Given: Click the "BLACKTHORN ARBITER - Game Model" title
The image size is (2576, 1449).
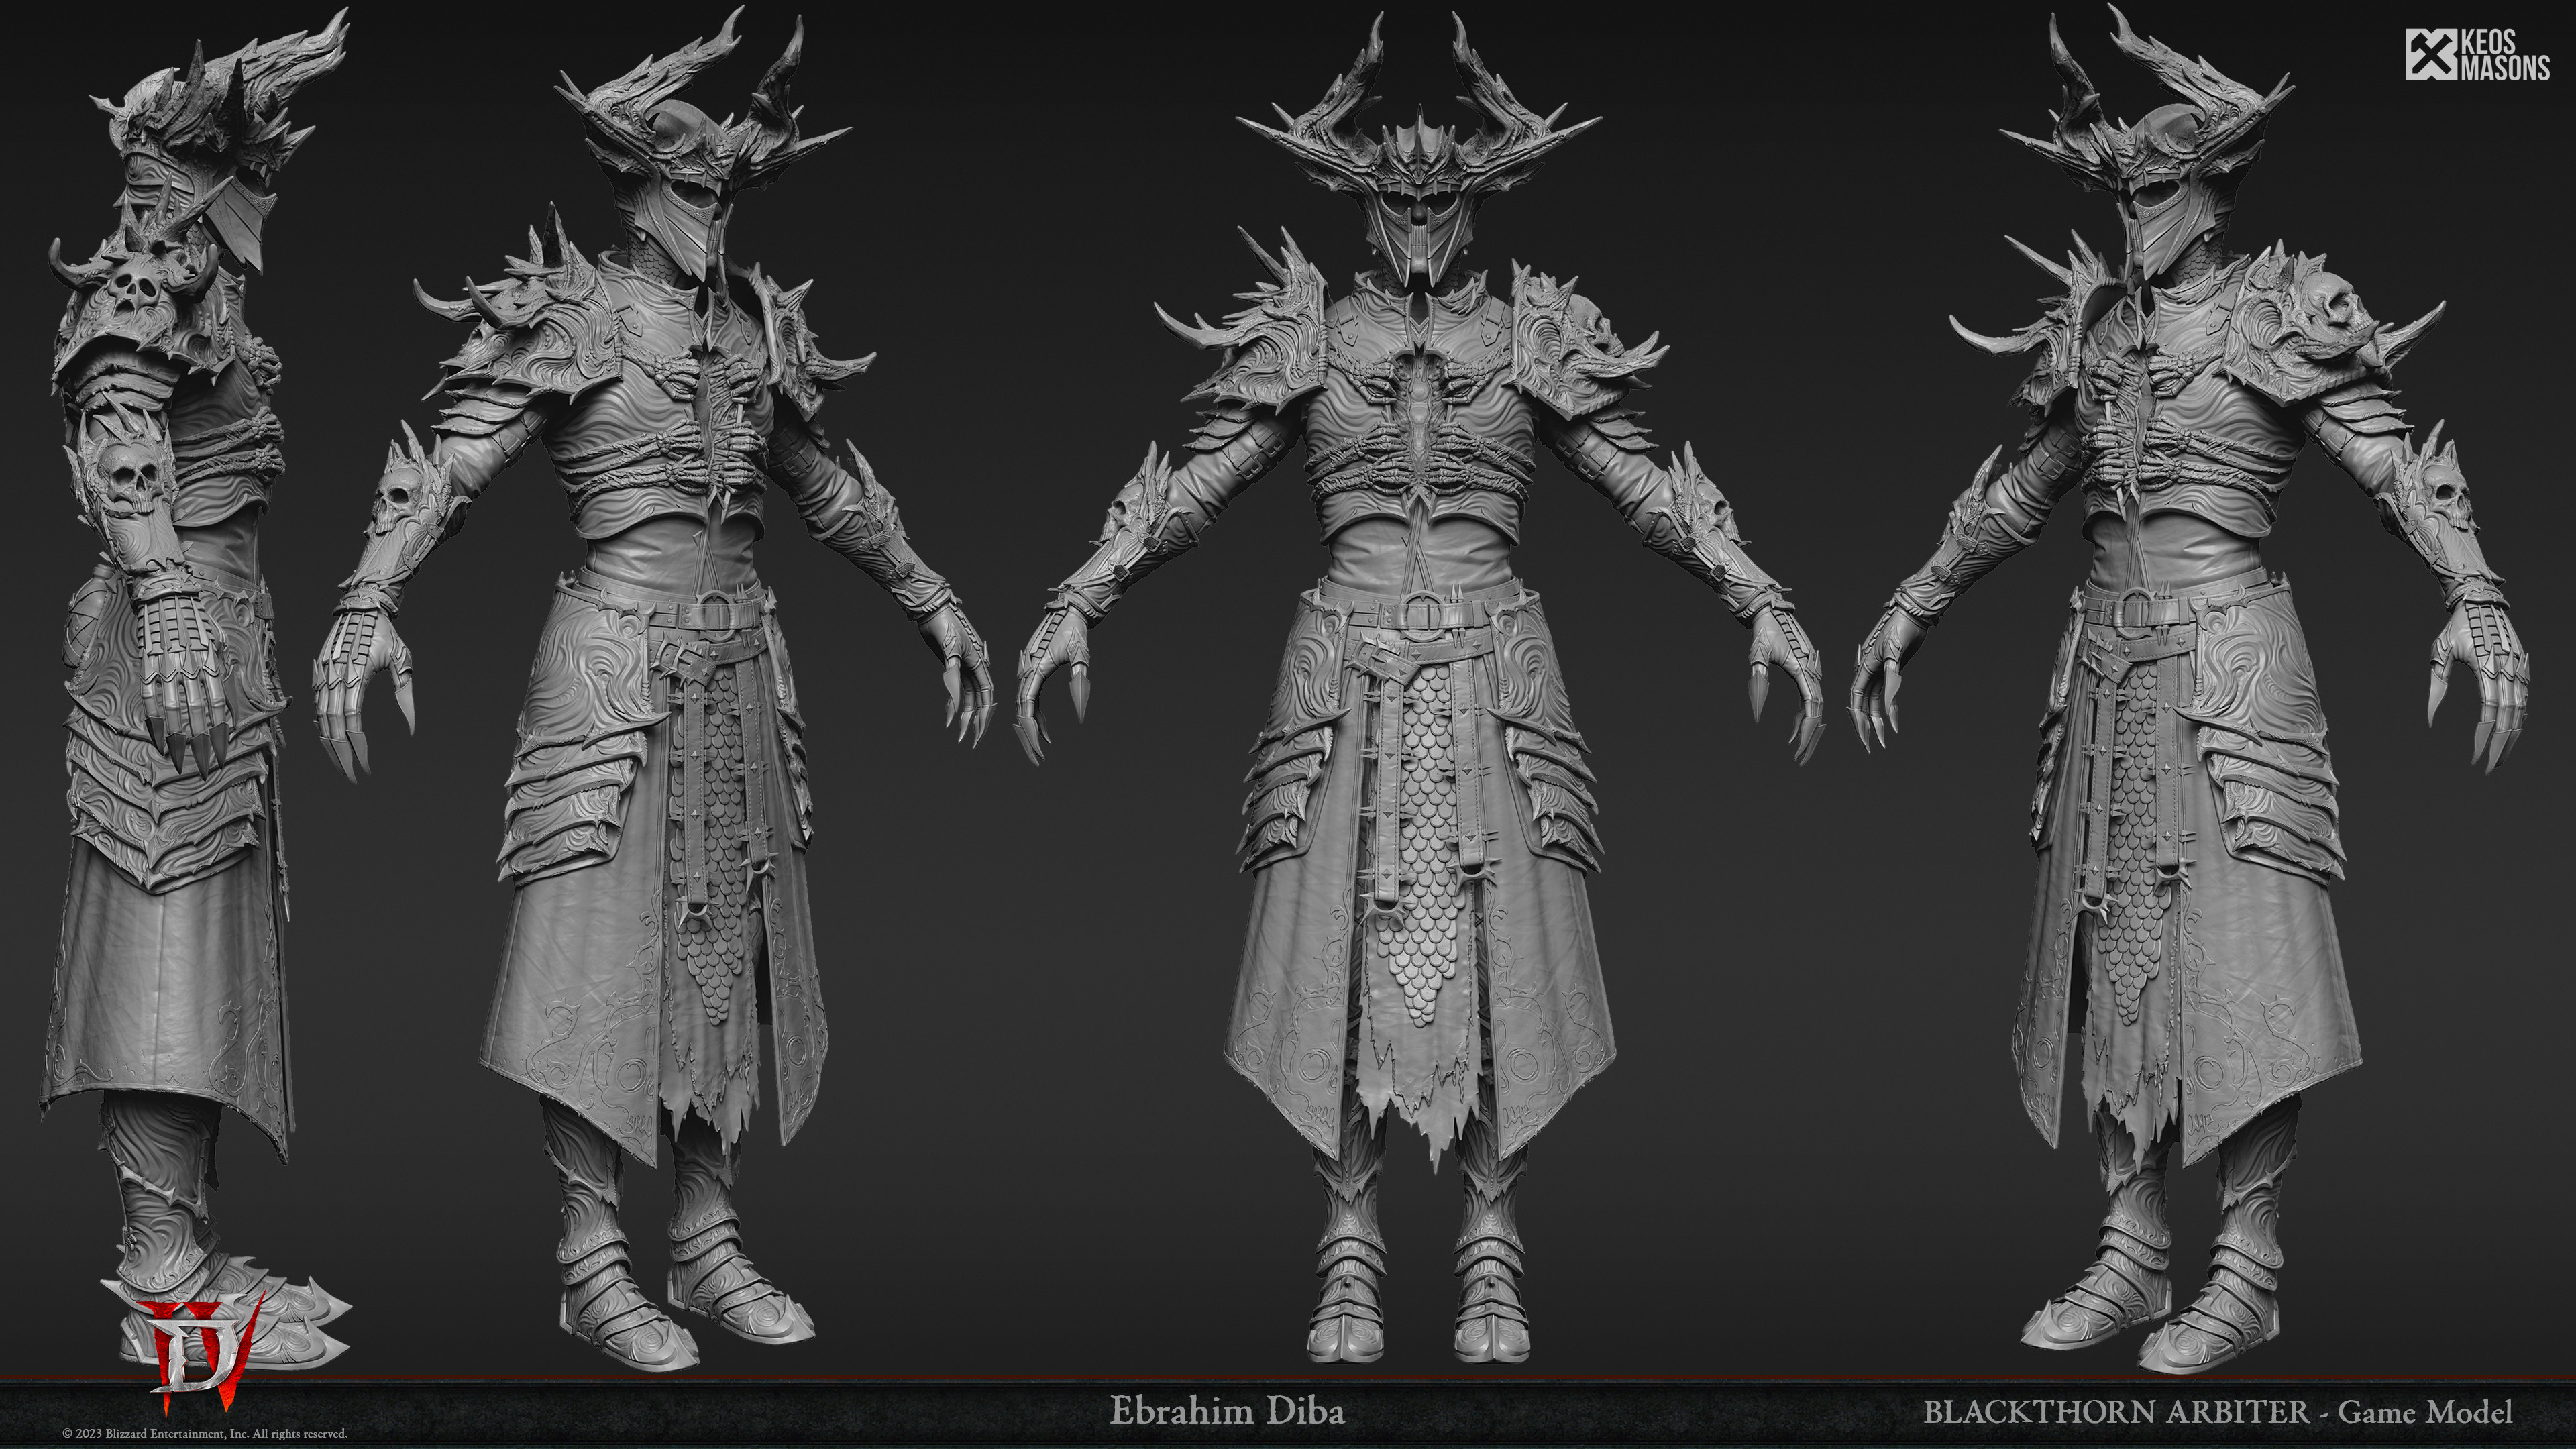Looking at the screenshot, I should (x=2217, y=1412).
